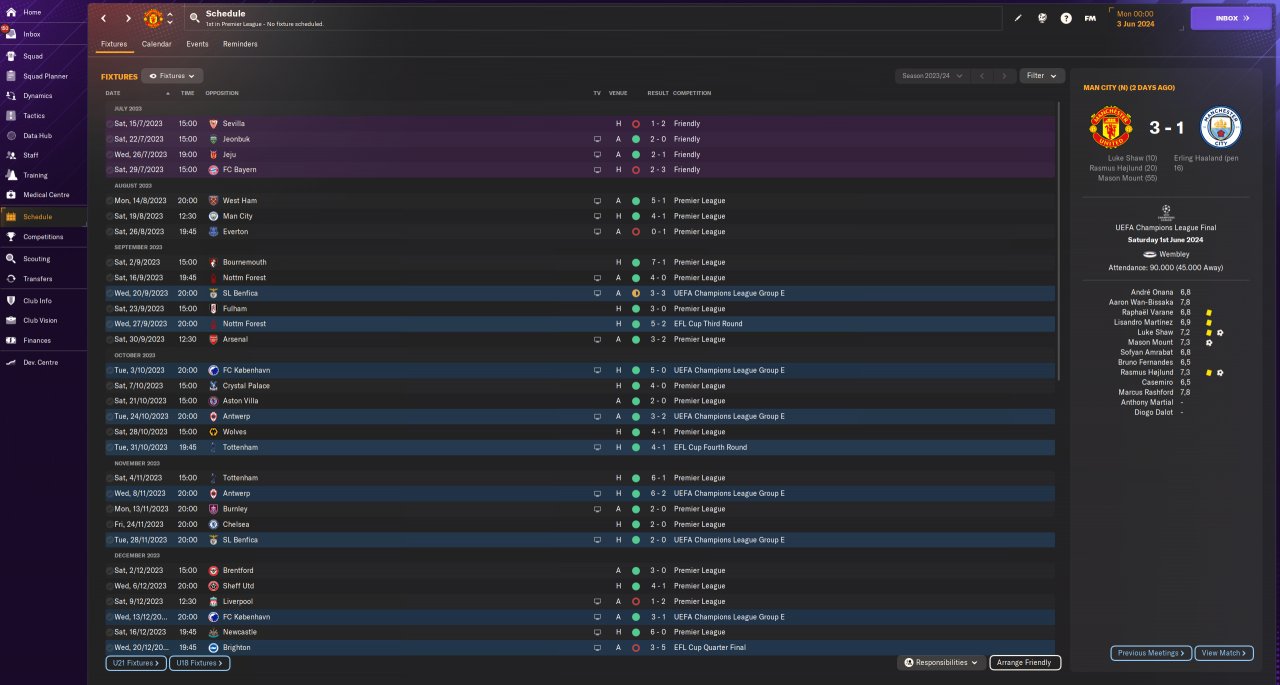Image resolution: width=1280 pixels, height=685 pixels.
Task: Click the search magnifier icon
Action: pyautogui.click(x=193, y=18)
